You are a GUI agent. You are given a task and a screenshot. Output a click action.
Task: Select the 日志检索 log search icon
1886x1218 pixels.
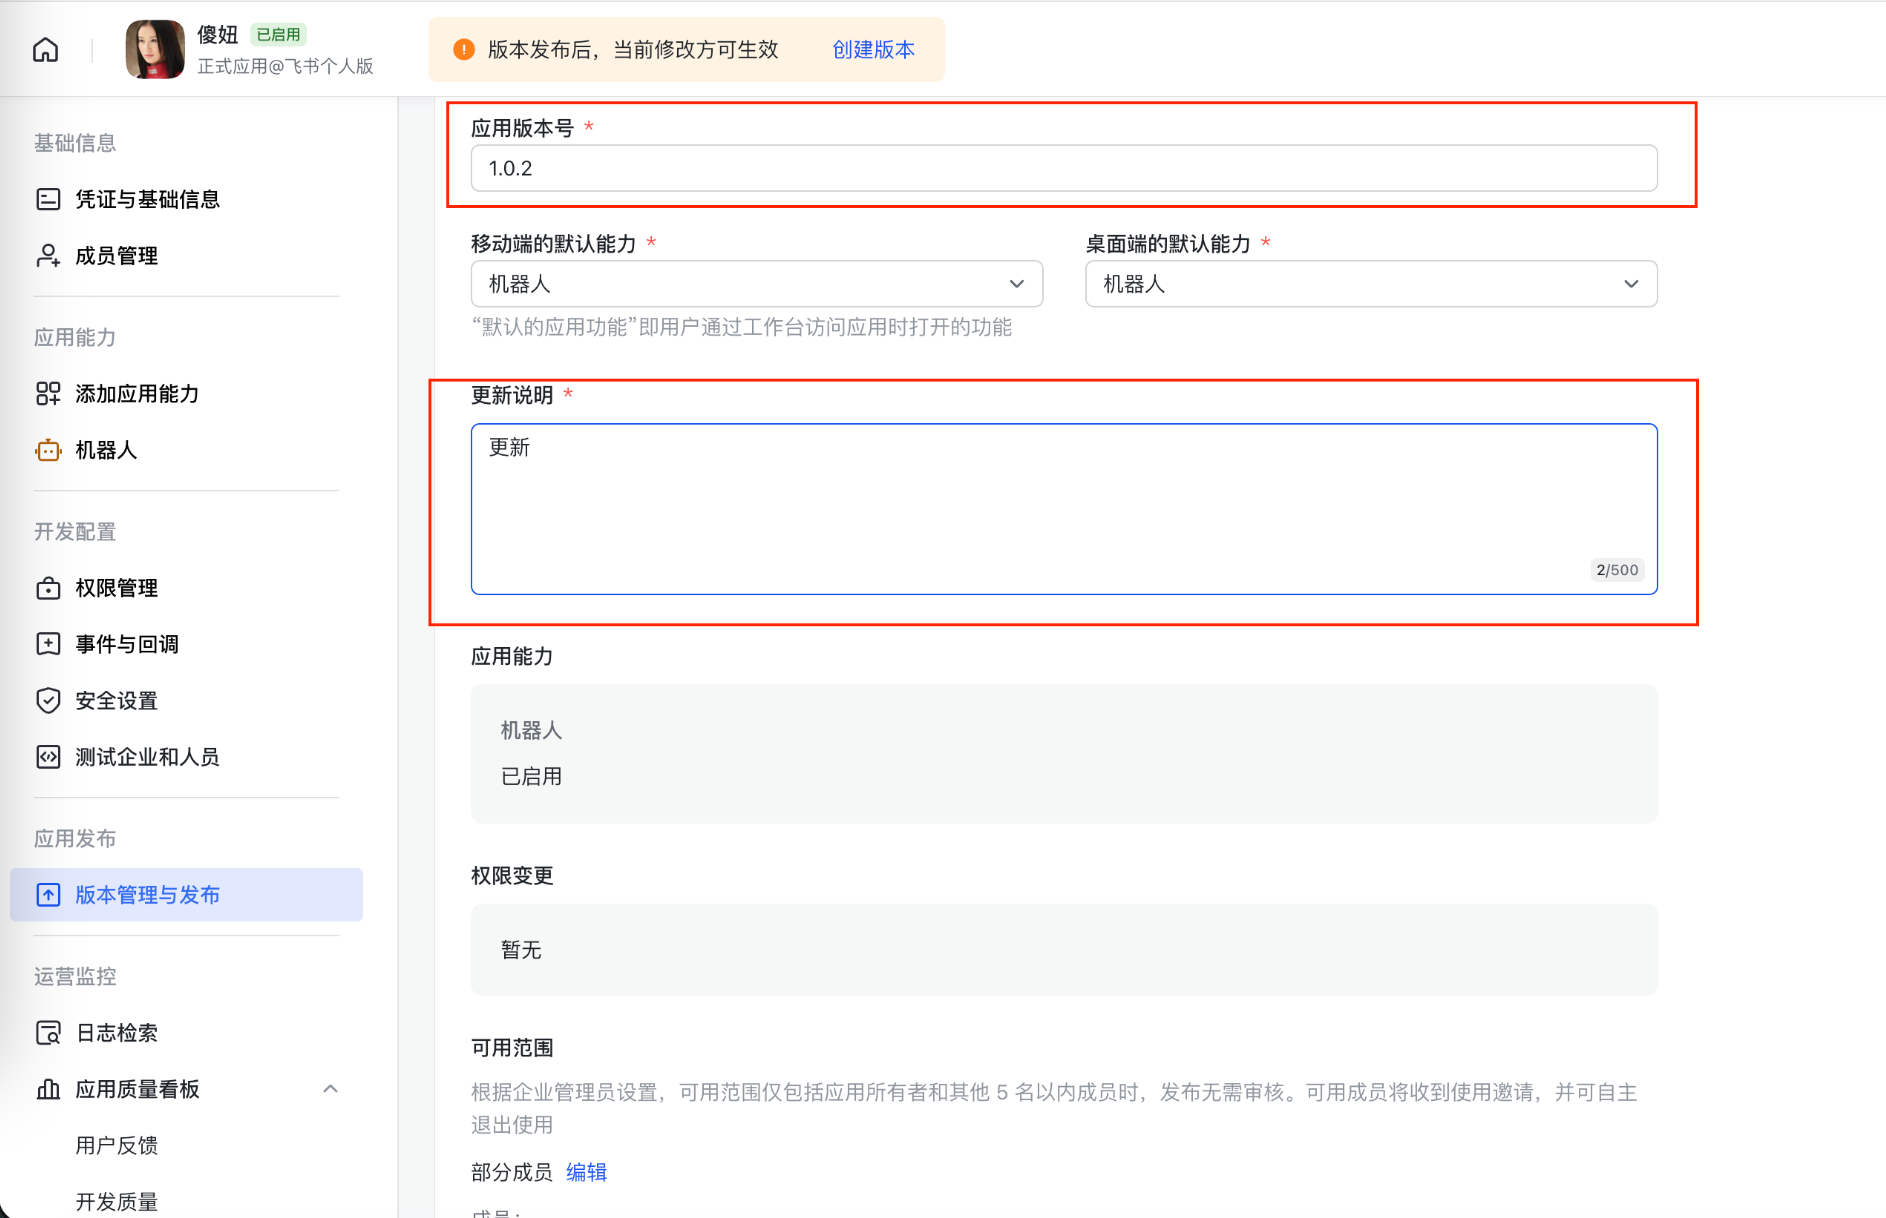(x=48, y=1032)
